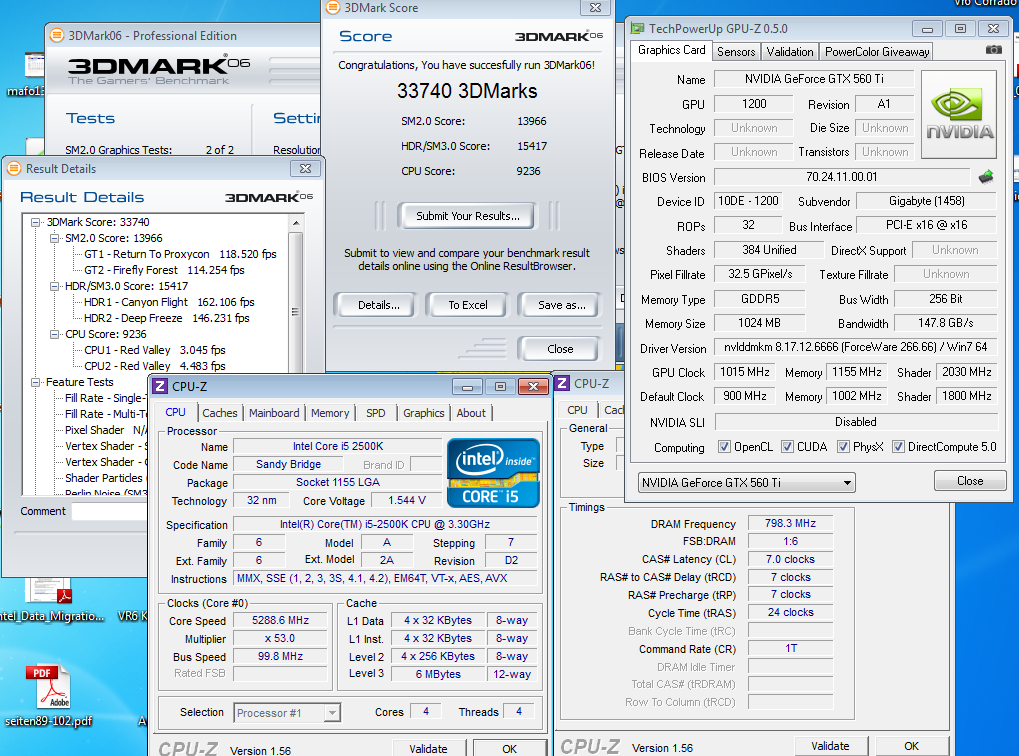Toggle the DirectCompute 5.0 checkbox

pos(898,447)
